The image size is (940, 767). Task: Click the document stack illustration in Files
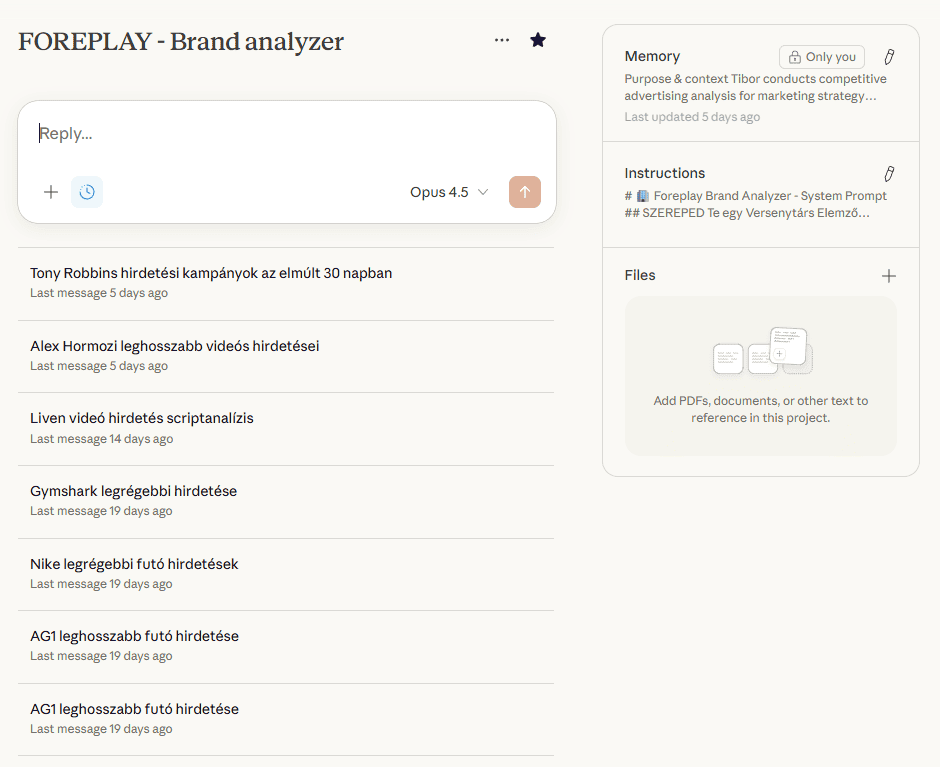(x=762, y=352)
